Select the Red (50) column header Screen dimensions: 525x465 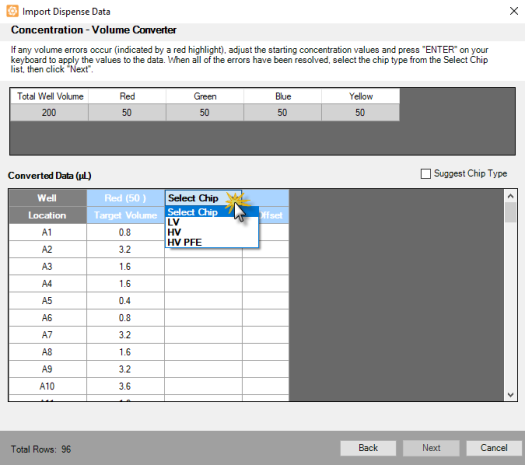125,198
